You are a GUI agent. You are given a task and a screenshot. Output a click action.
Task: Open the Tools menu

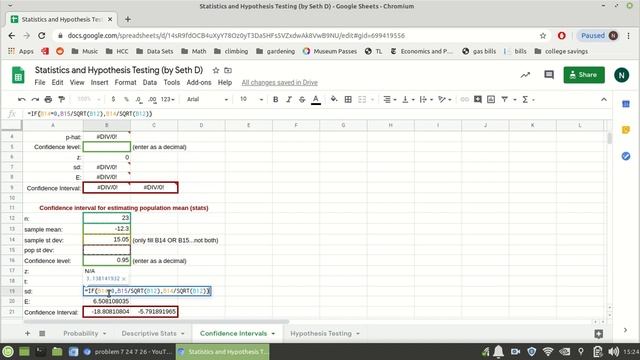coord(171,82)
